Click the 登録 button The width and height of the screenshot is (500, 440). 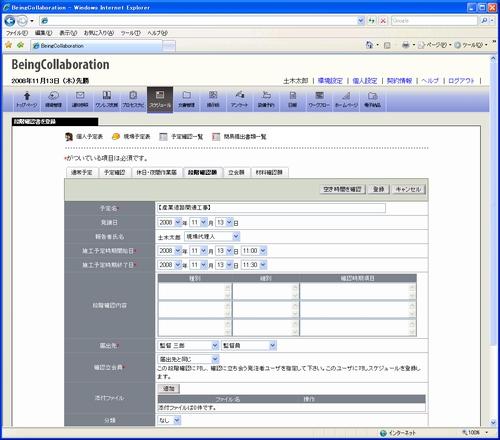(378, 189)
